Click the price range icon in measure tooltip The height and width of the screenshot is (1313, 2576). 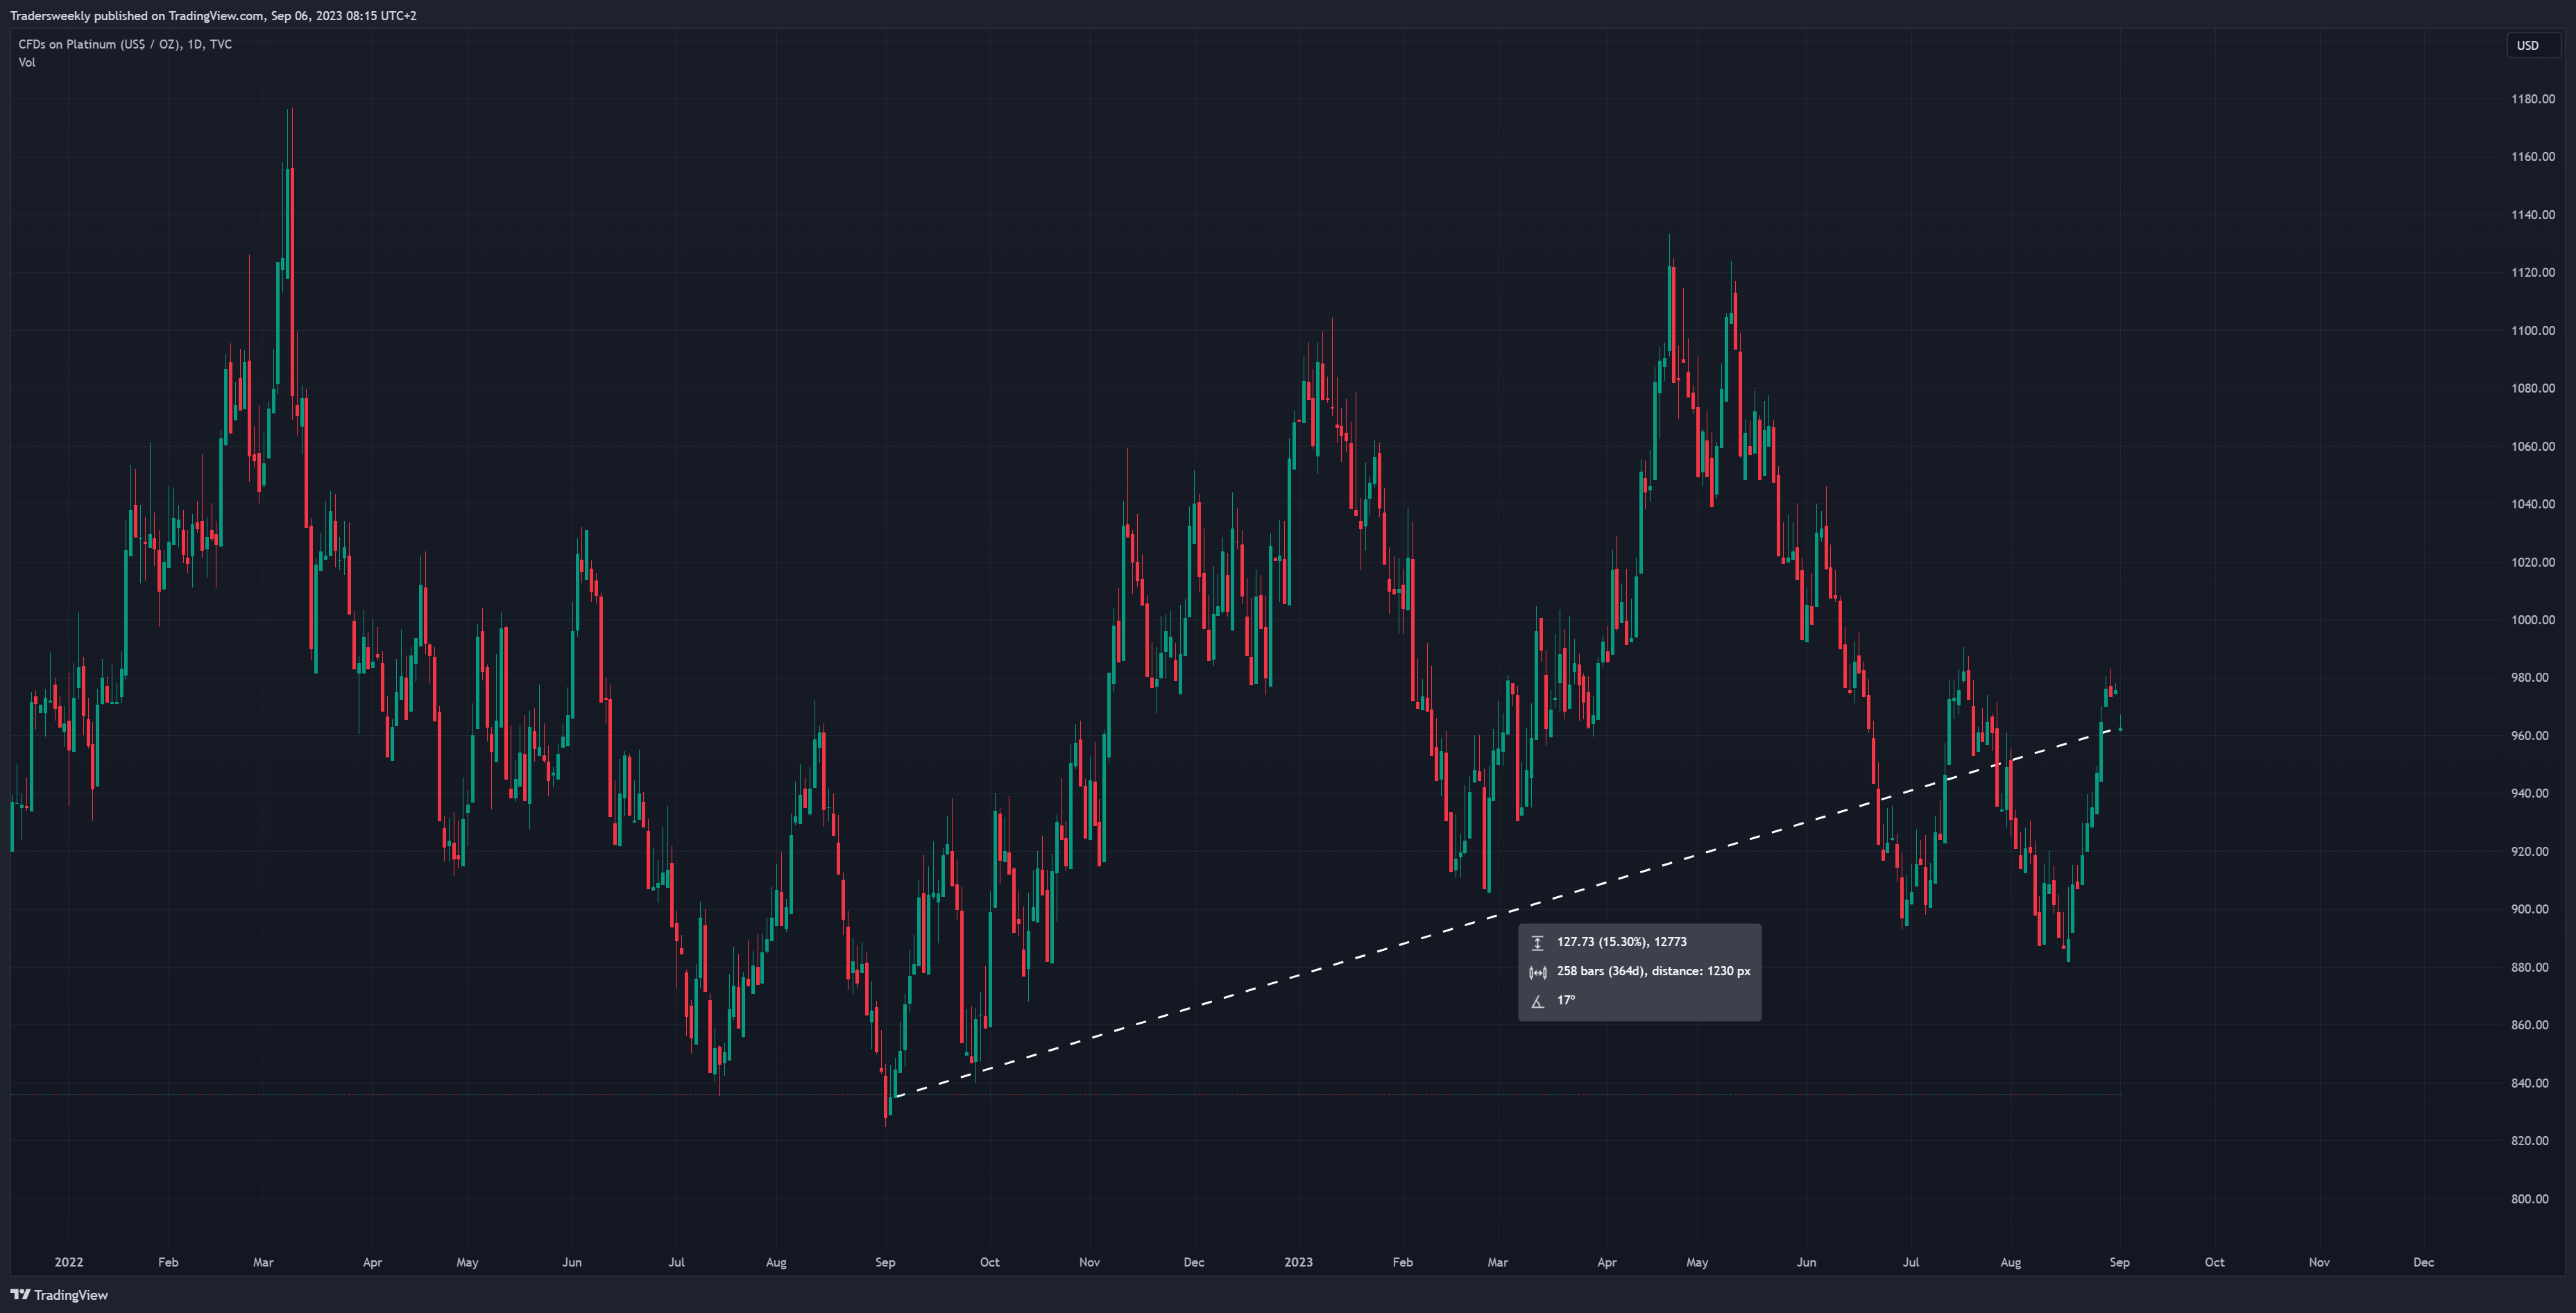tap(1538, 942)
